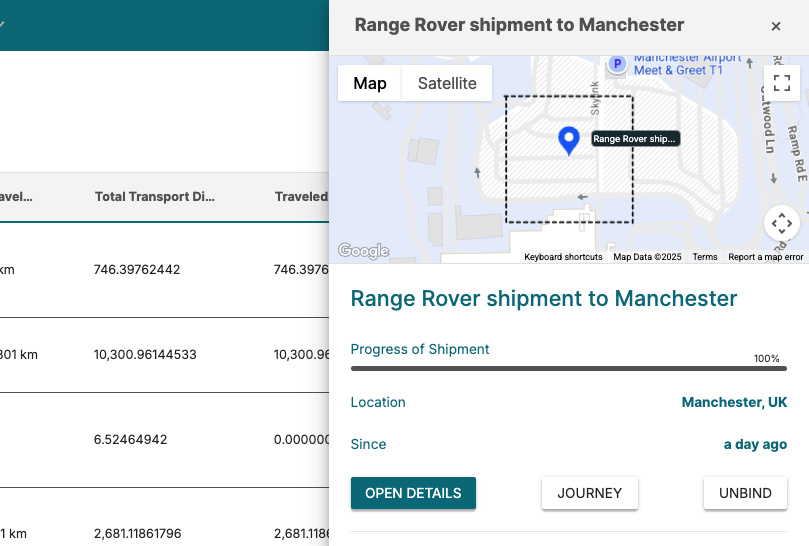Toggle fullscreen view of the map
809x546 pixels.
pyautogui.click(x=782, y=83)
